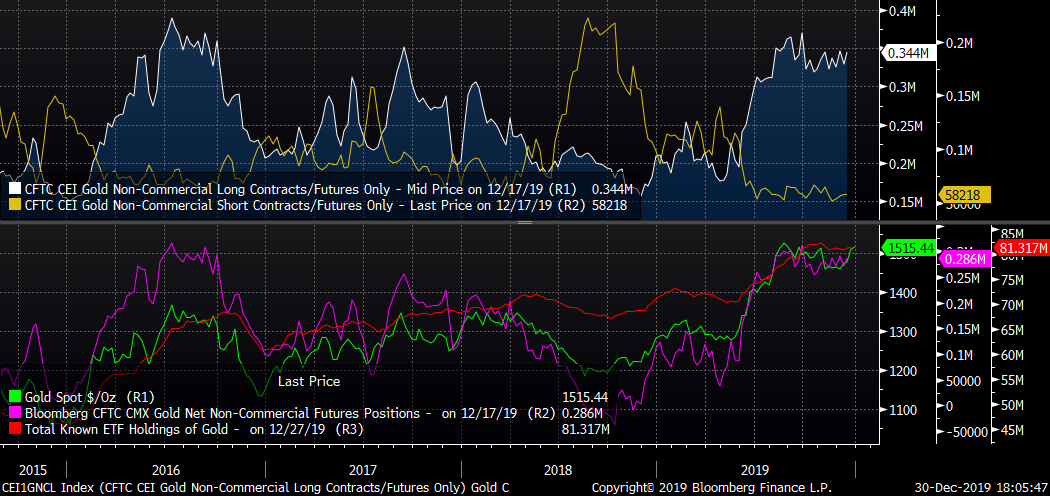Click the 1400 gold price axis label
1050x496 pixels.
(903, 293)
